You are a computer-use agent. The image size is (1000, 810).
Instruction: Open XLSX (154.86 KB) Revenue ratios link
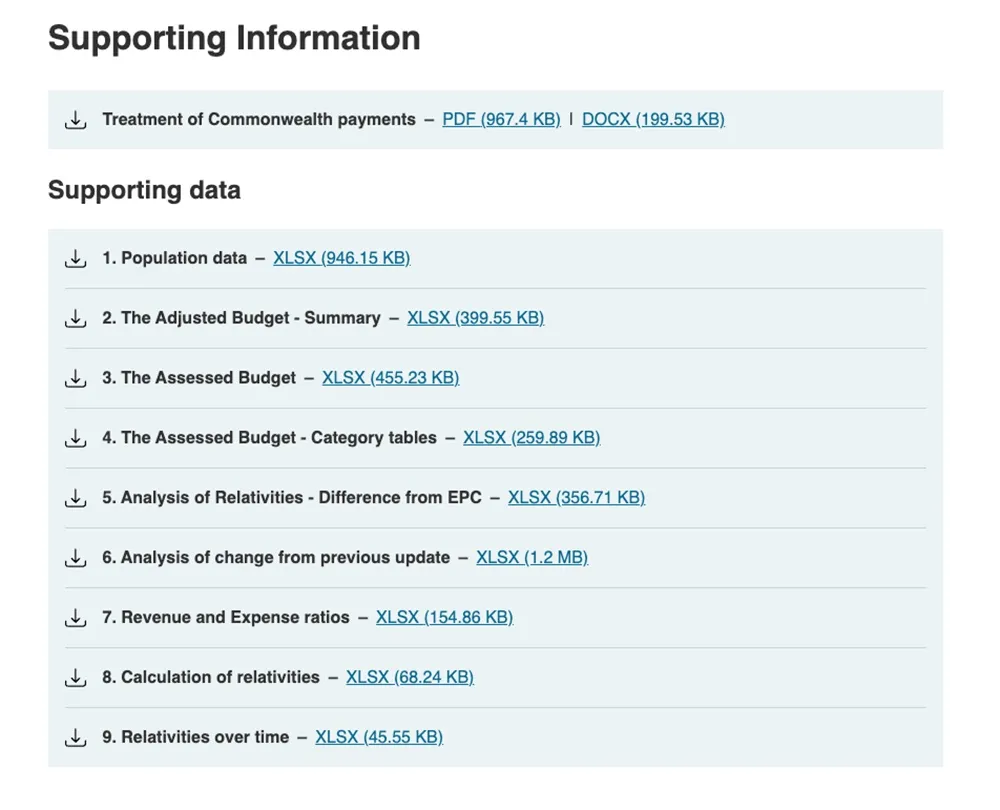click(445, 617)
